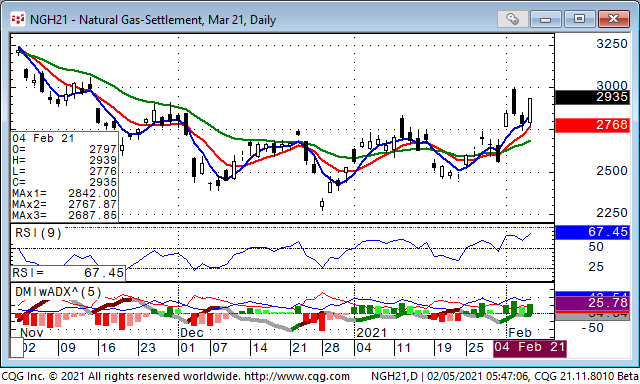The width and height of the screenshot is (640, 384).
Task: Select the red 2768 moving average label
Action: coord(592,125)
